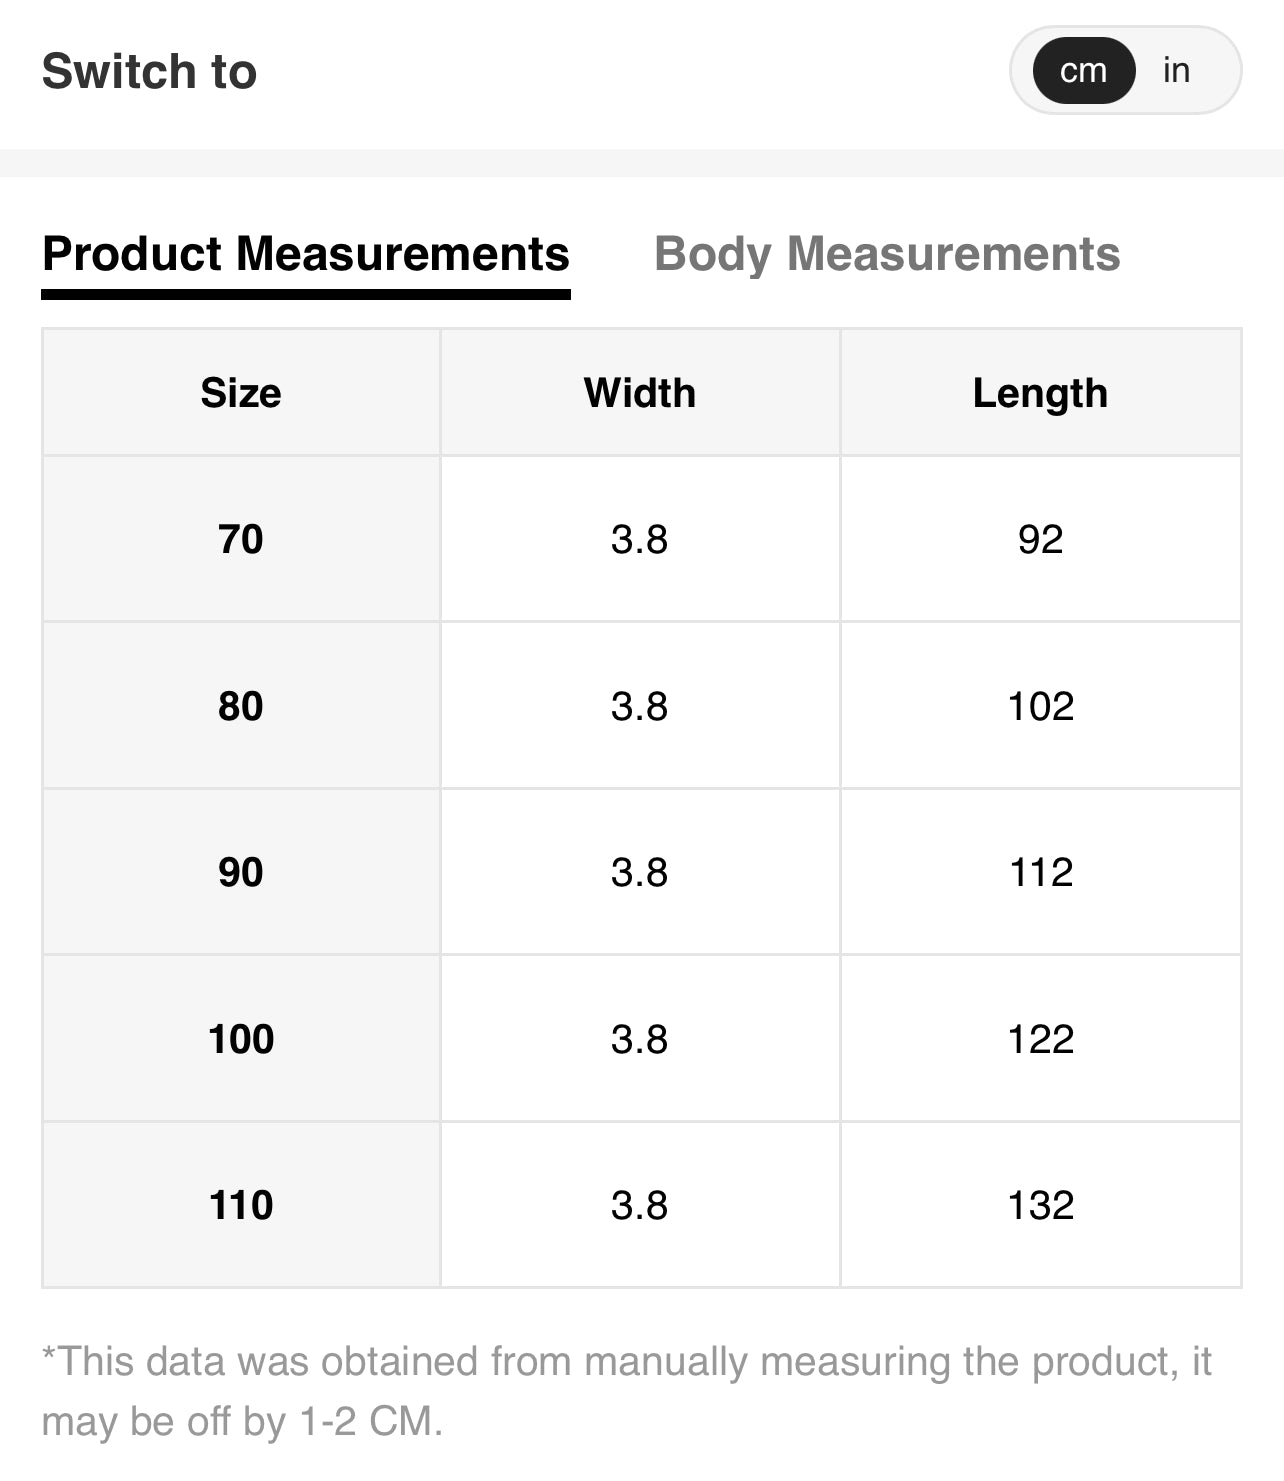Select the size 110 row label

point(241,1205)
